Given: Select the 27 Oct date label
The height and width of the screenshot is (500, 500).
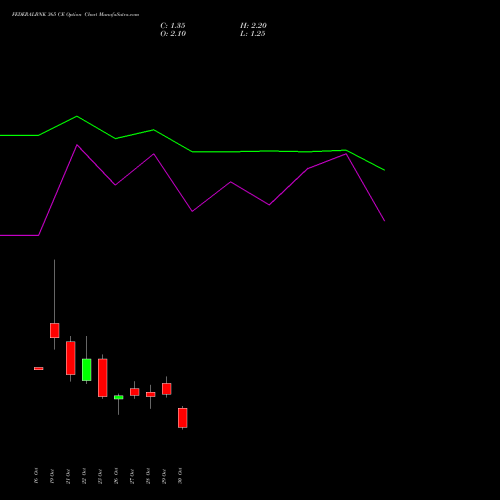Looking at the screenshot, I should point(132,476).
